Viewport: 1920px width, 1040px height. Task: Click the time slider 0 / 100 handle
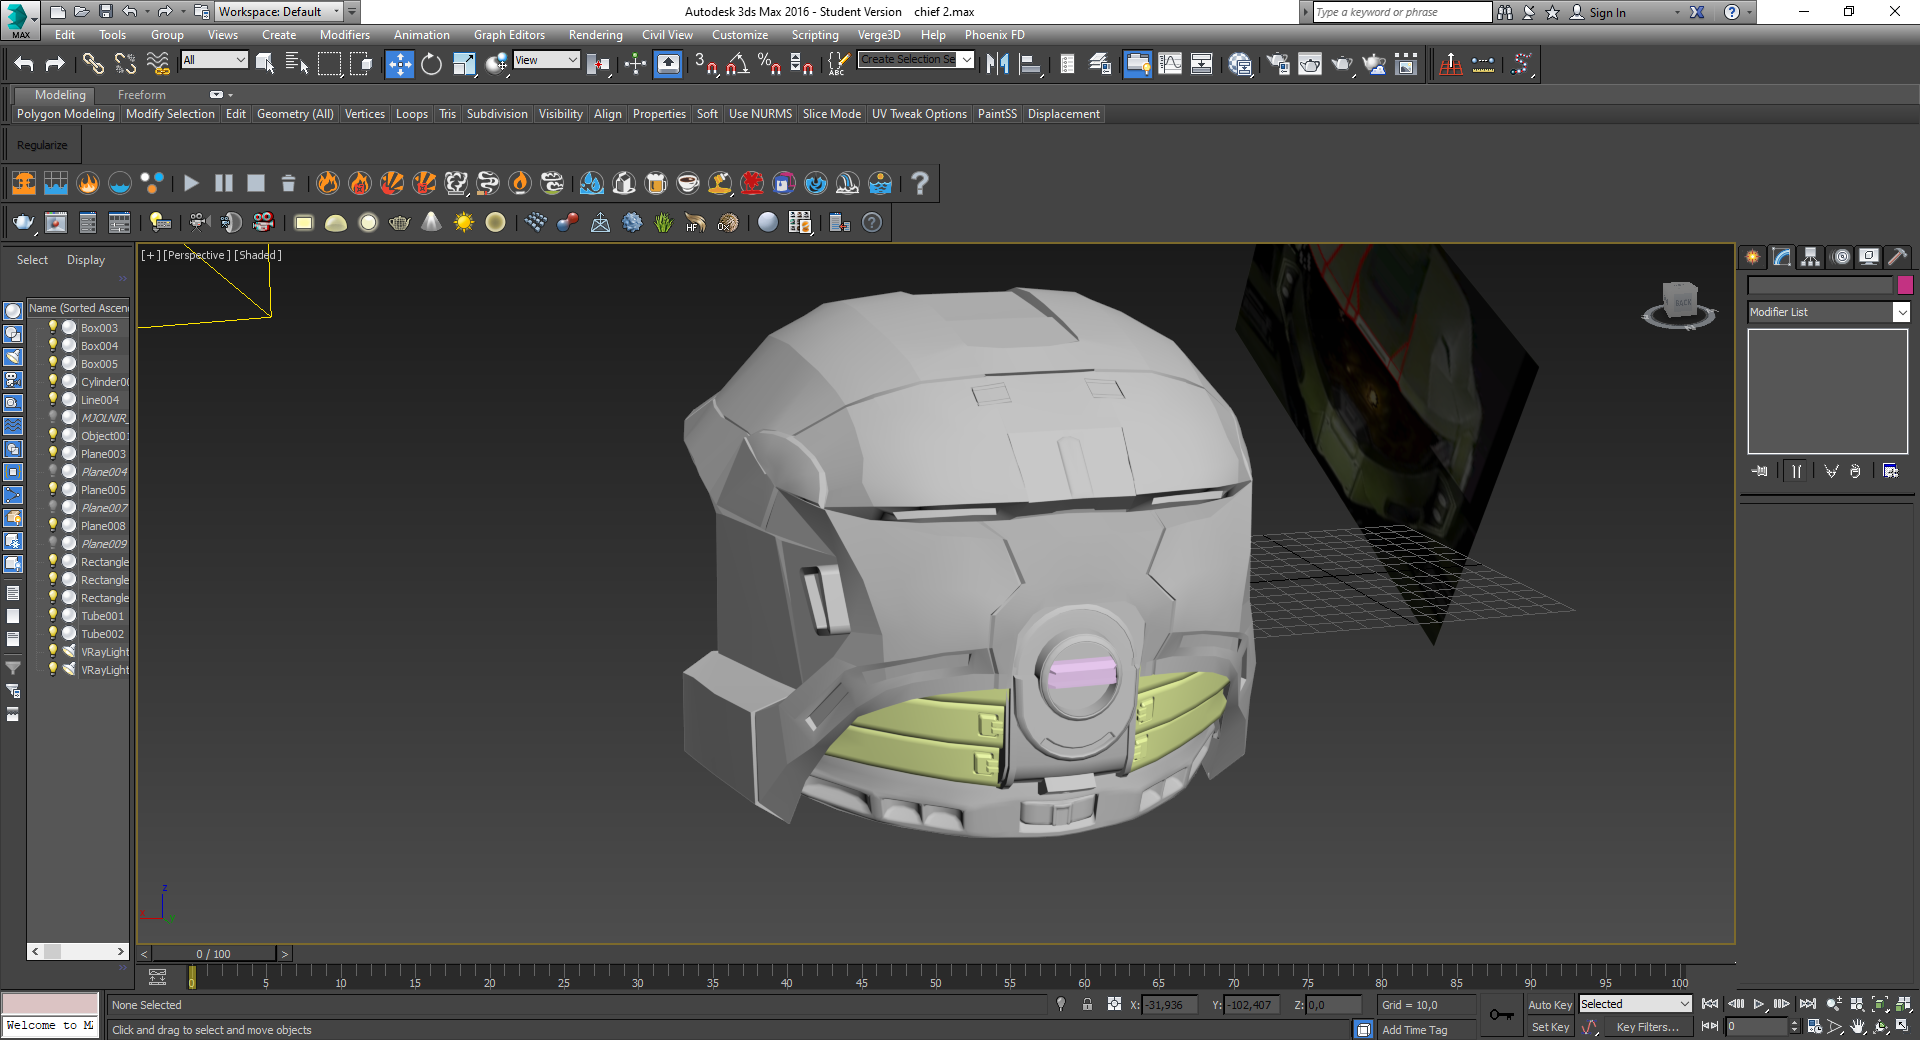(213, 954)
